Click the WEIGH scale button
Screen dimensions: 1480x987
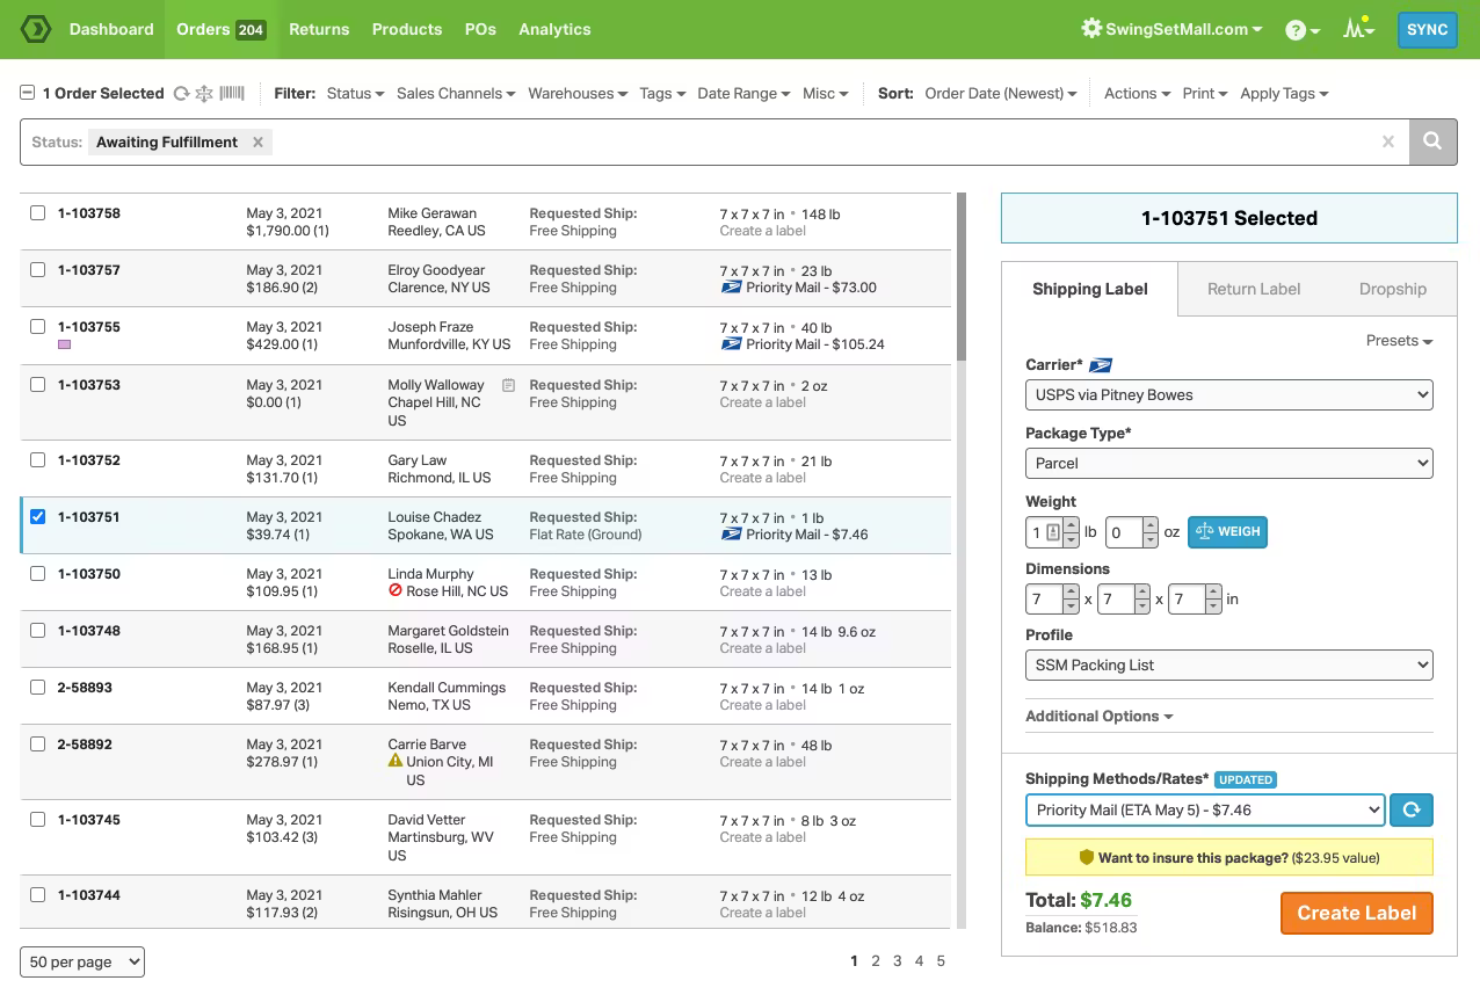pos(1228,532)
